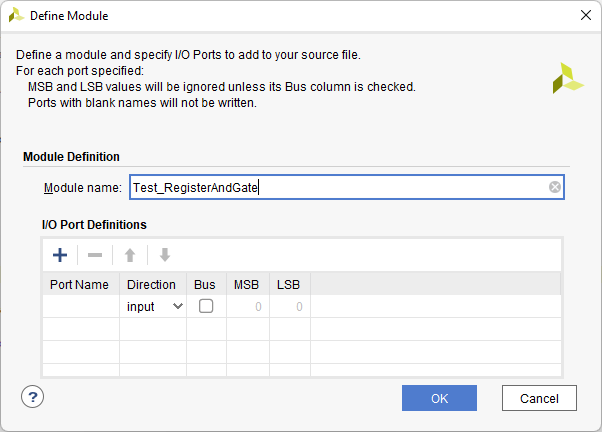Remove selected port using the minus icon
Screen dimensions: 602x432
click(x=95, y=255)
